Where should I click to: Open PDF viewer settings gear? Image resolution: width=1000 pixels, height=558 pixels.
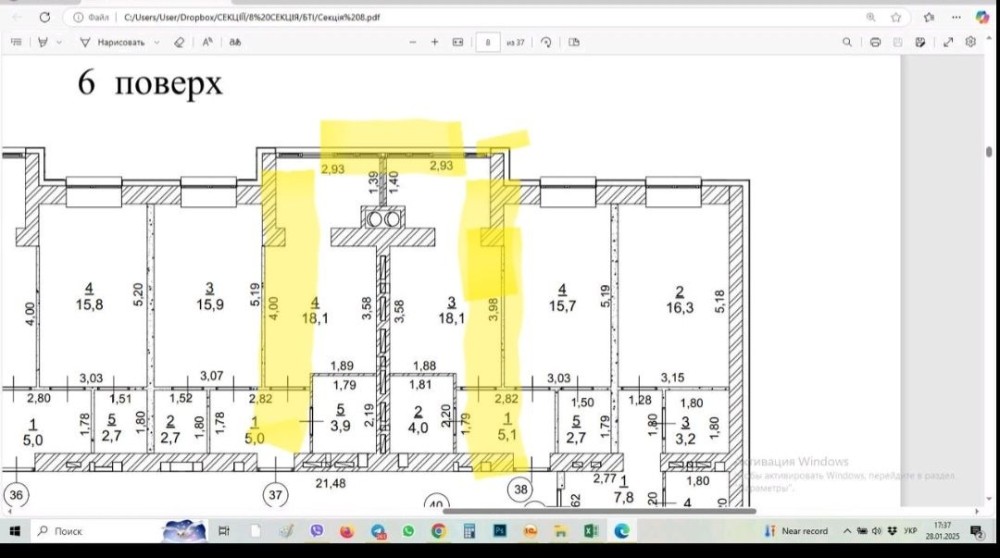pyautogui.click(x=970, y=41)
